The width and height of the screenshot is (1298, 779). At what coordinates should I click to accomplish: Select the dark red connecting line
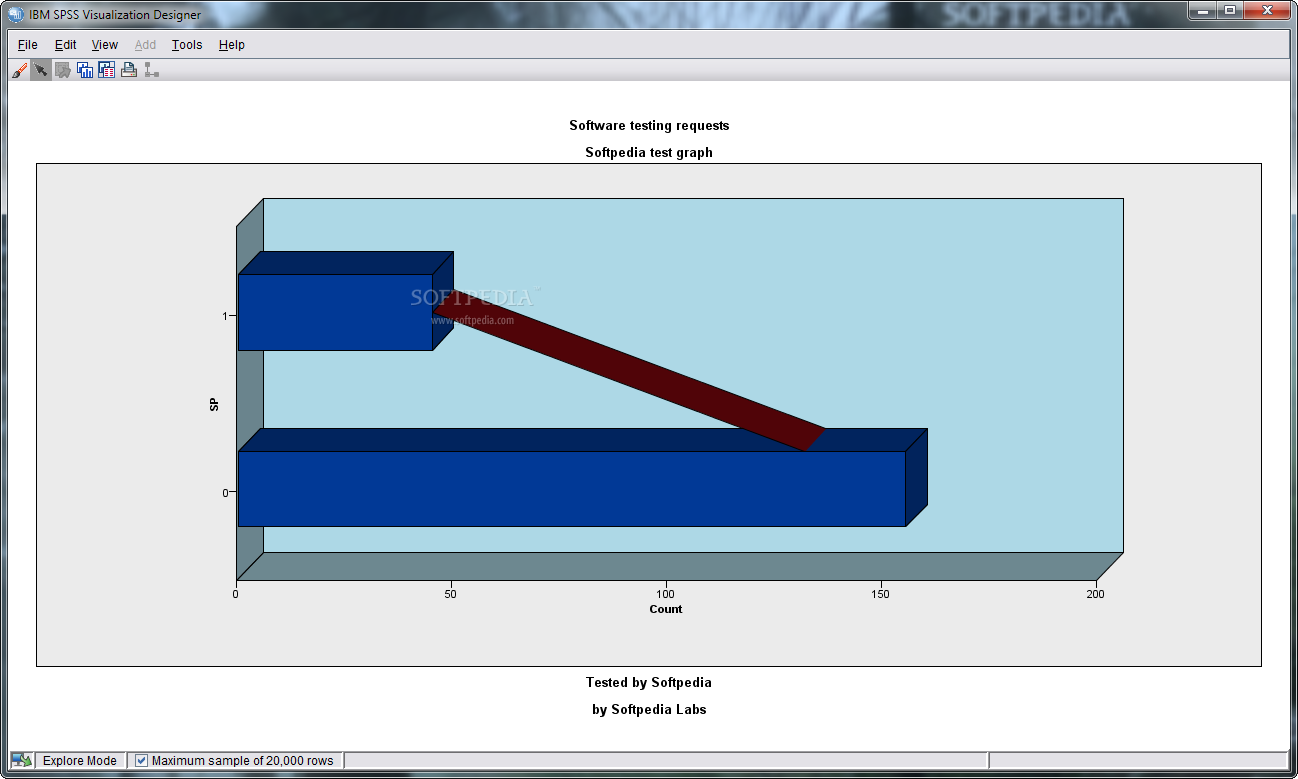[x=630, y=371]
